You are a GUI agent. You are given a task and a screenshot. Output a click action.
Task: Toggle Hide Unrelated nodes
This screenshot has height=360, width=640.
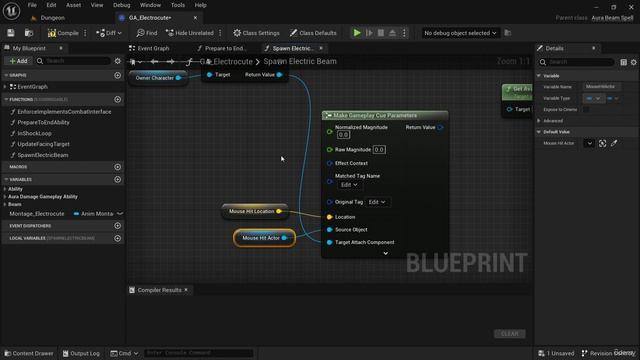[x=190, y=33]
